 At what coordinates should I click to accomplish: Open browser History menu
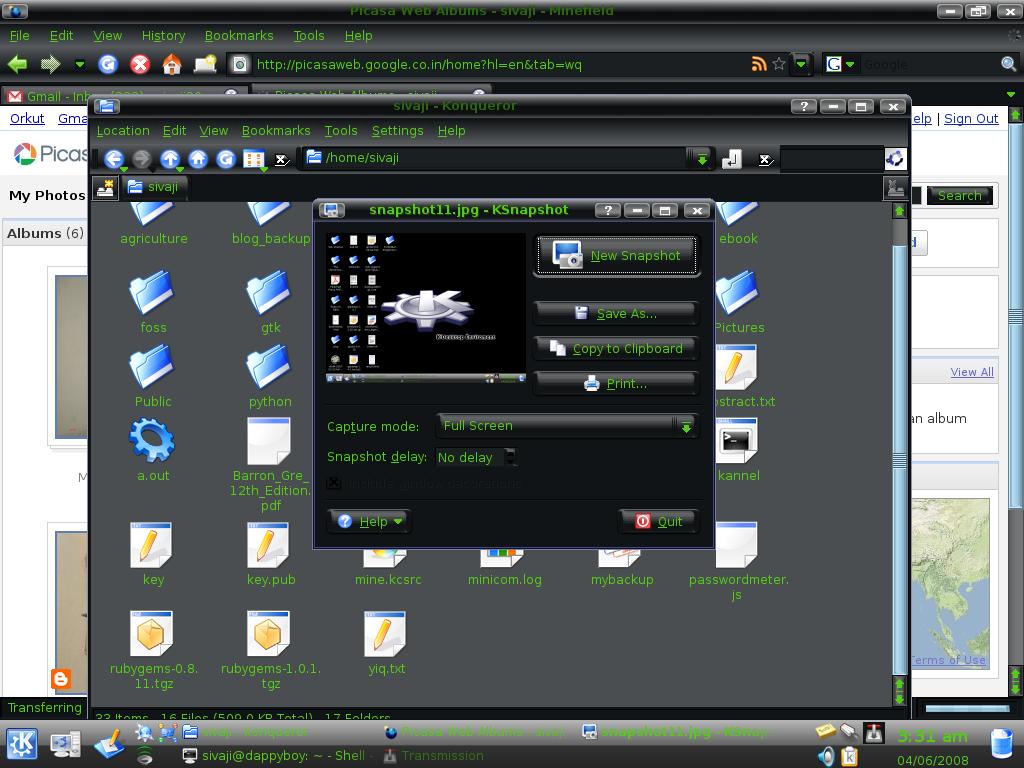click(x=163, y=35)
